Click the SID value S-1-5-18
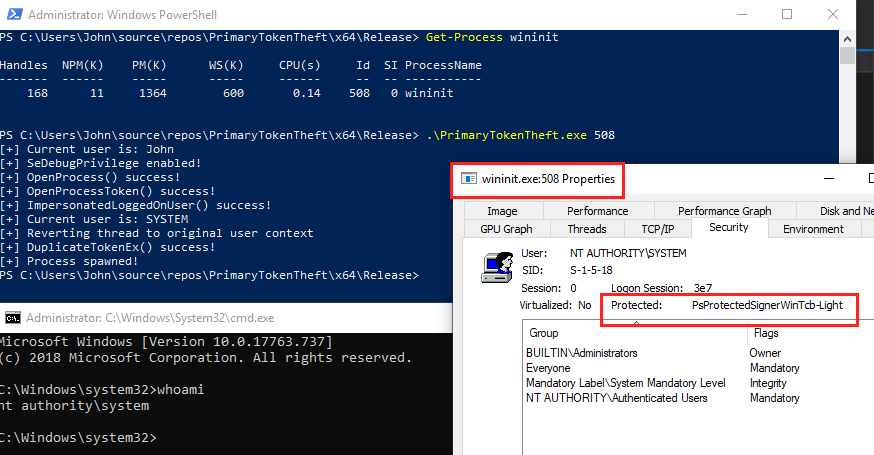Image resolution: width=874 pixels, height=455 pixels. [x=591, y=270]
